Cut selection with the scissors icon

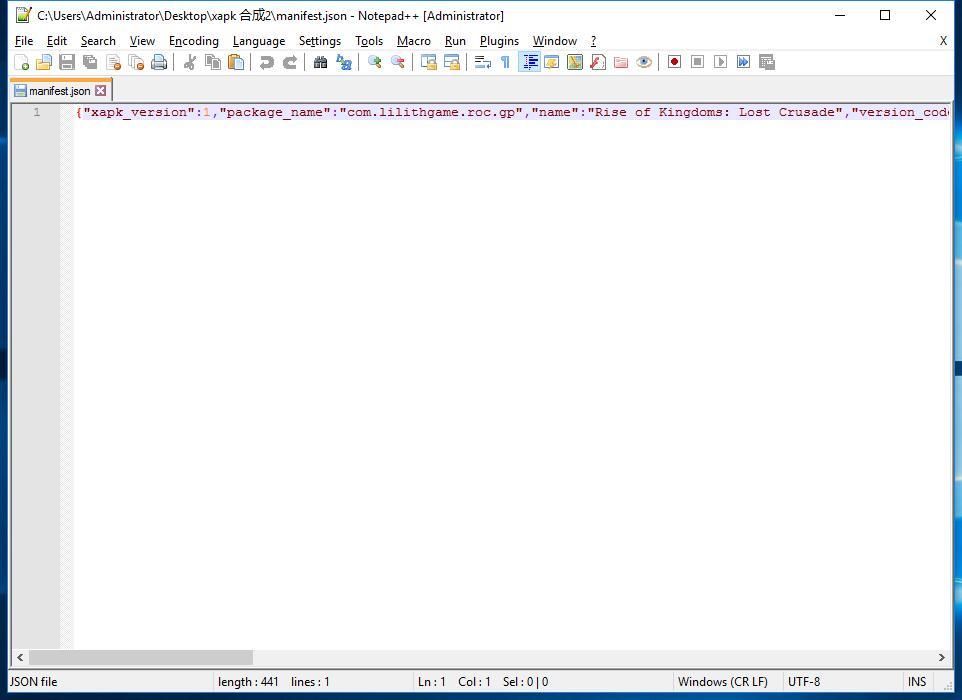[190, 62]
